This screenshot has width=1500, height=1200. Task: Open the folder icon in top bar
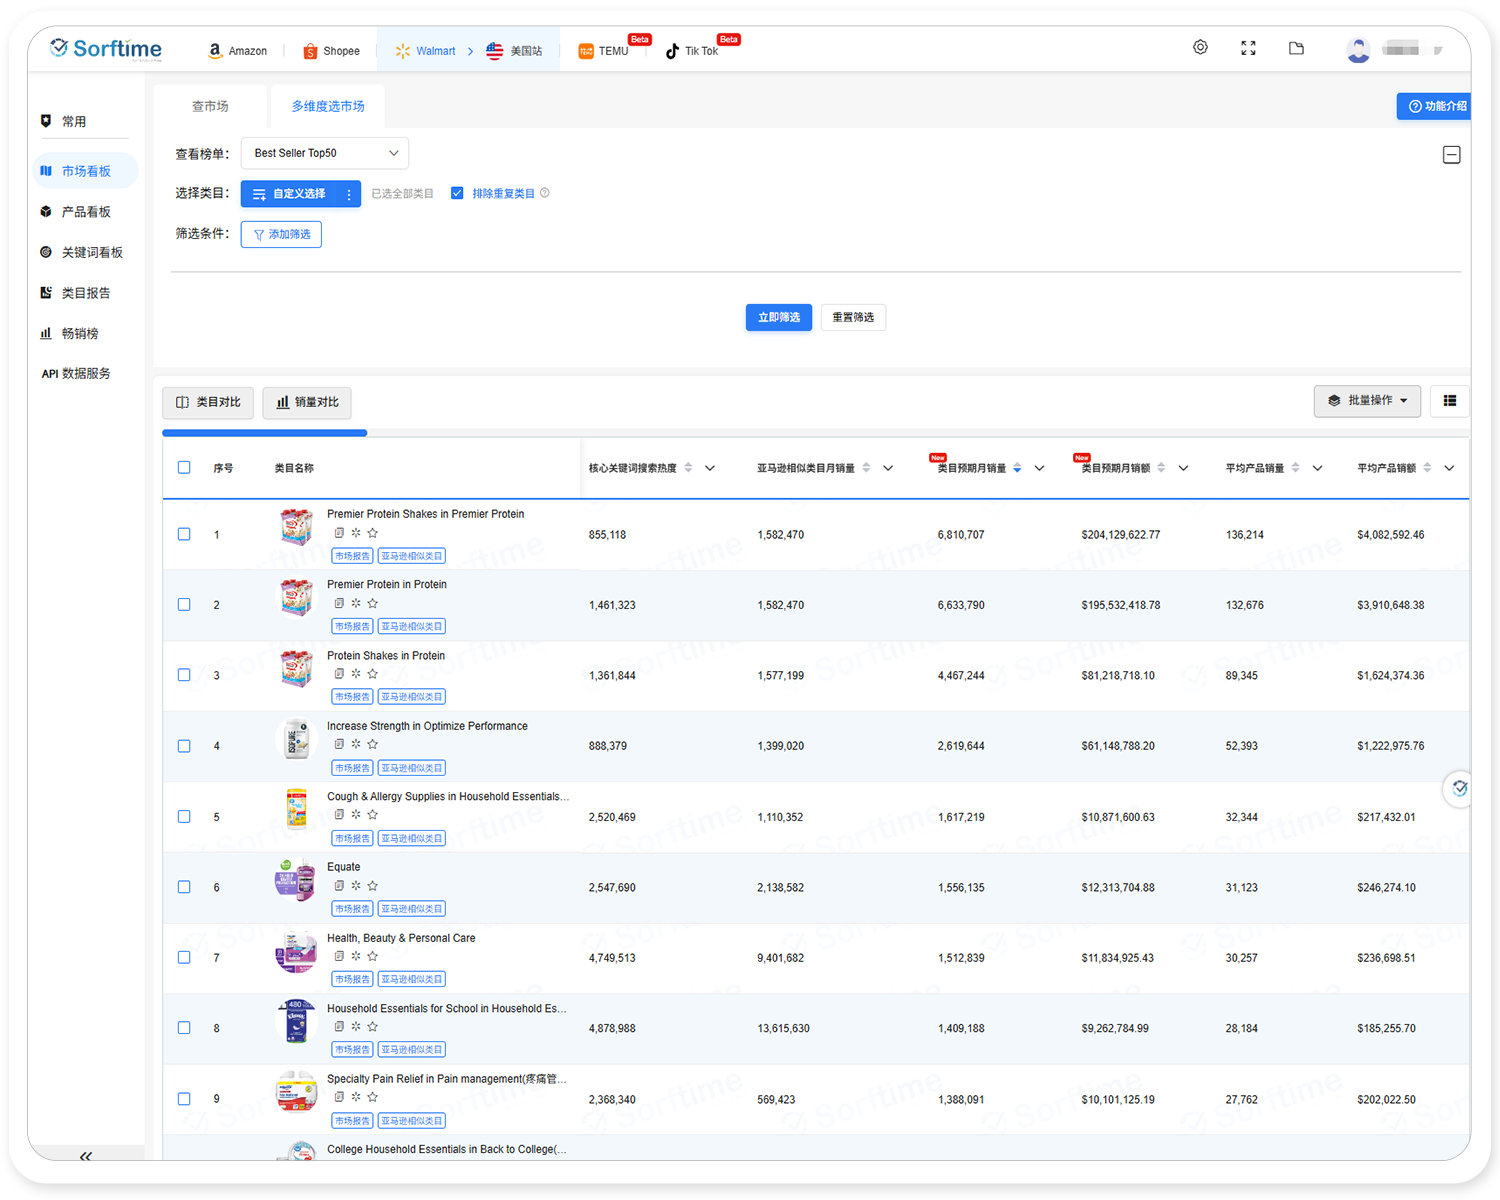pos(1296,48)
